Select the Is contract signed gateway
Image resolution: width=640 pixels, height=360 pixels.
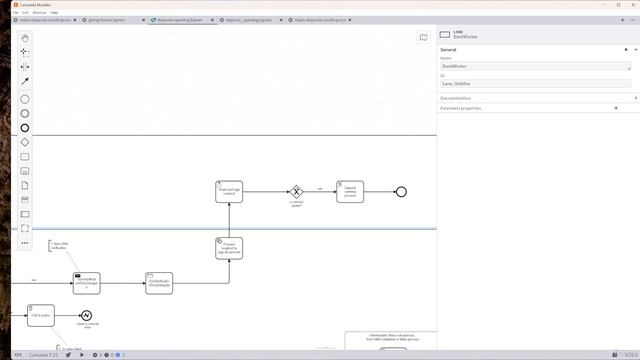[296, 192]
